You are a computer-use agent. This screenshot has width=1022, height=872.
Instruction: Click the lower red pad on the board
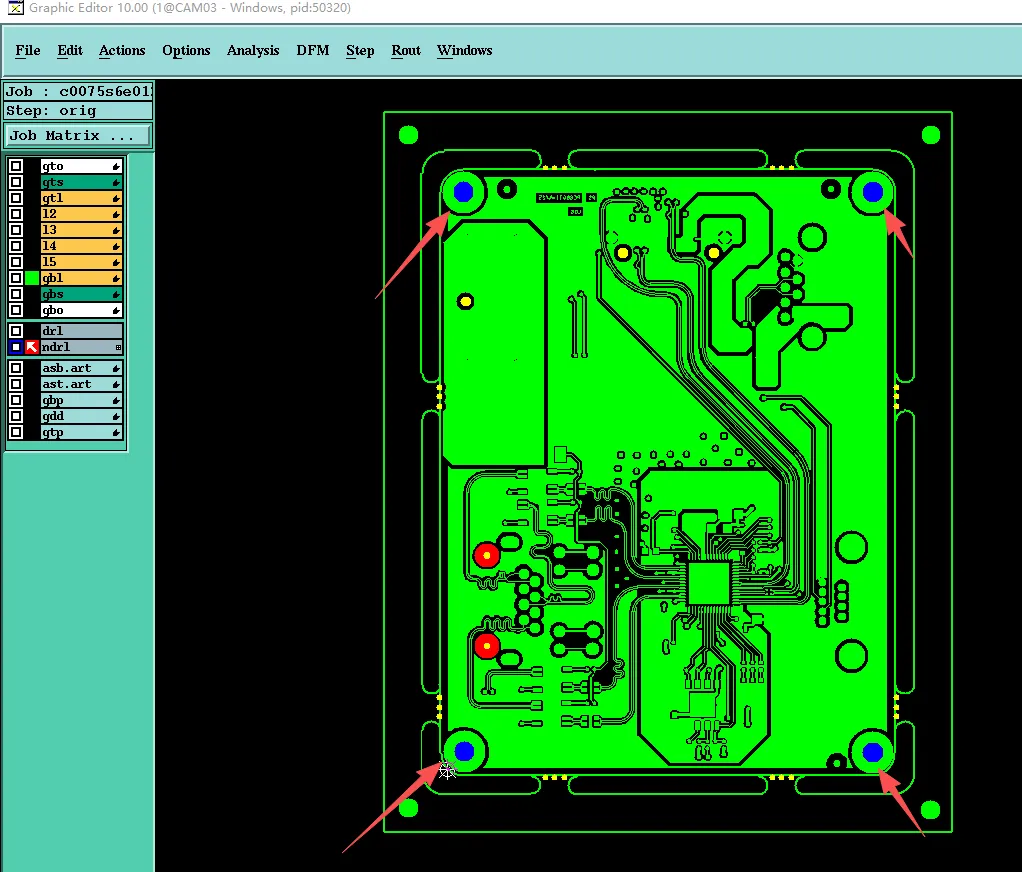[486, 646]
